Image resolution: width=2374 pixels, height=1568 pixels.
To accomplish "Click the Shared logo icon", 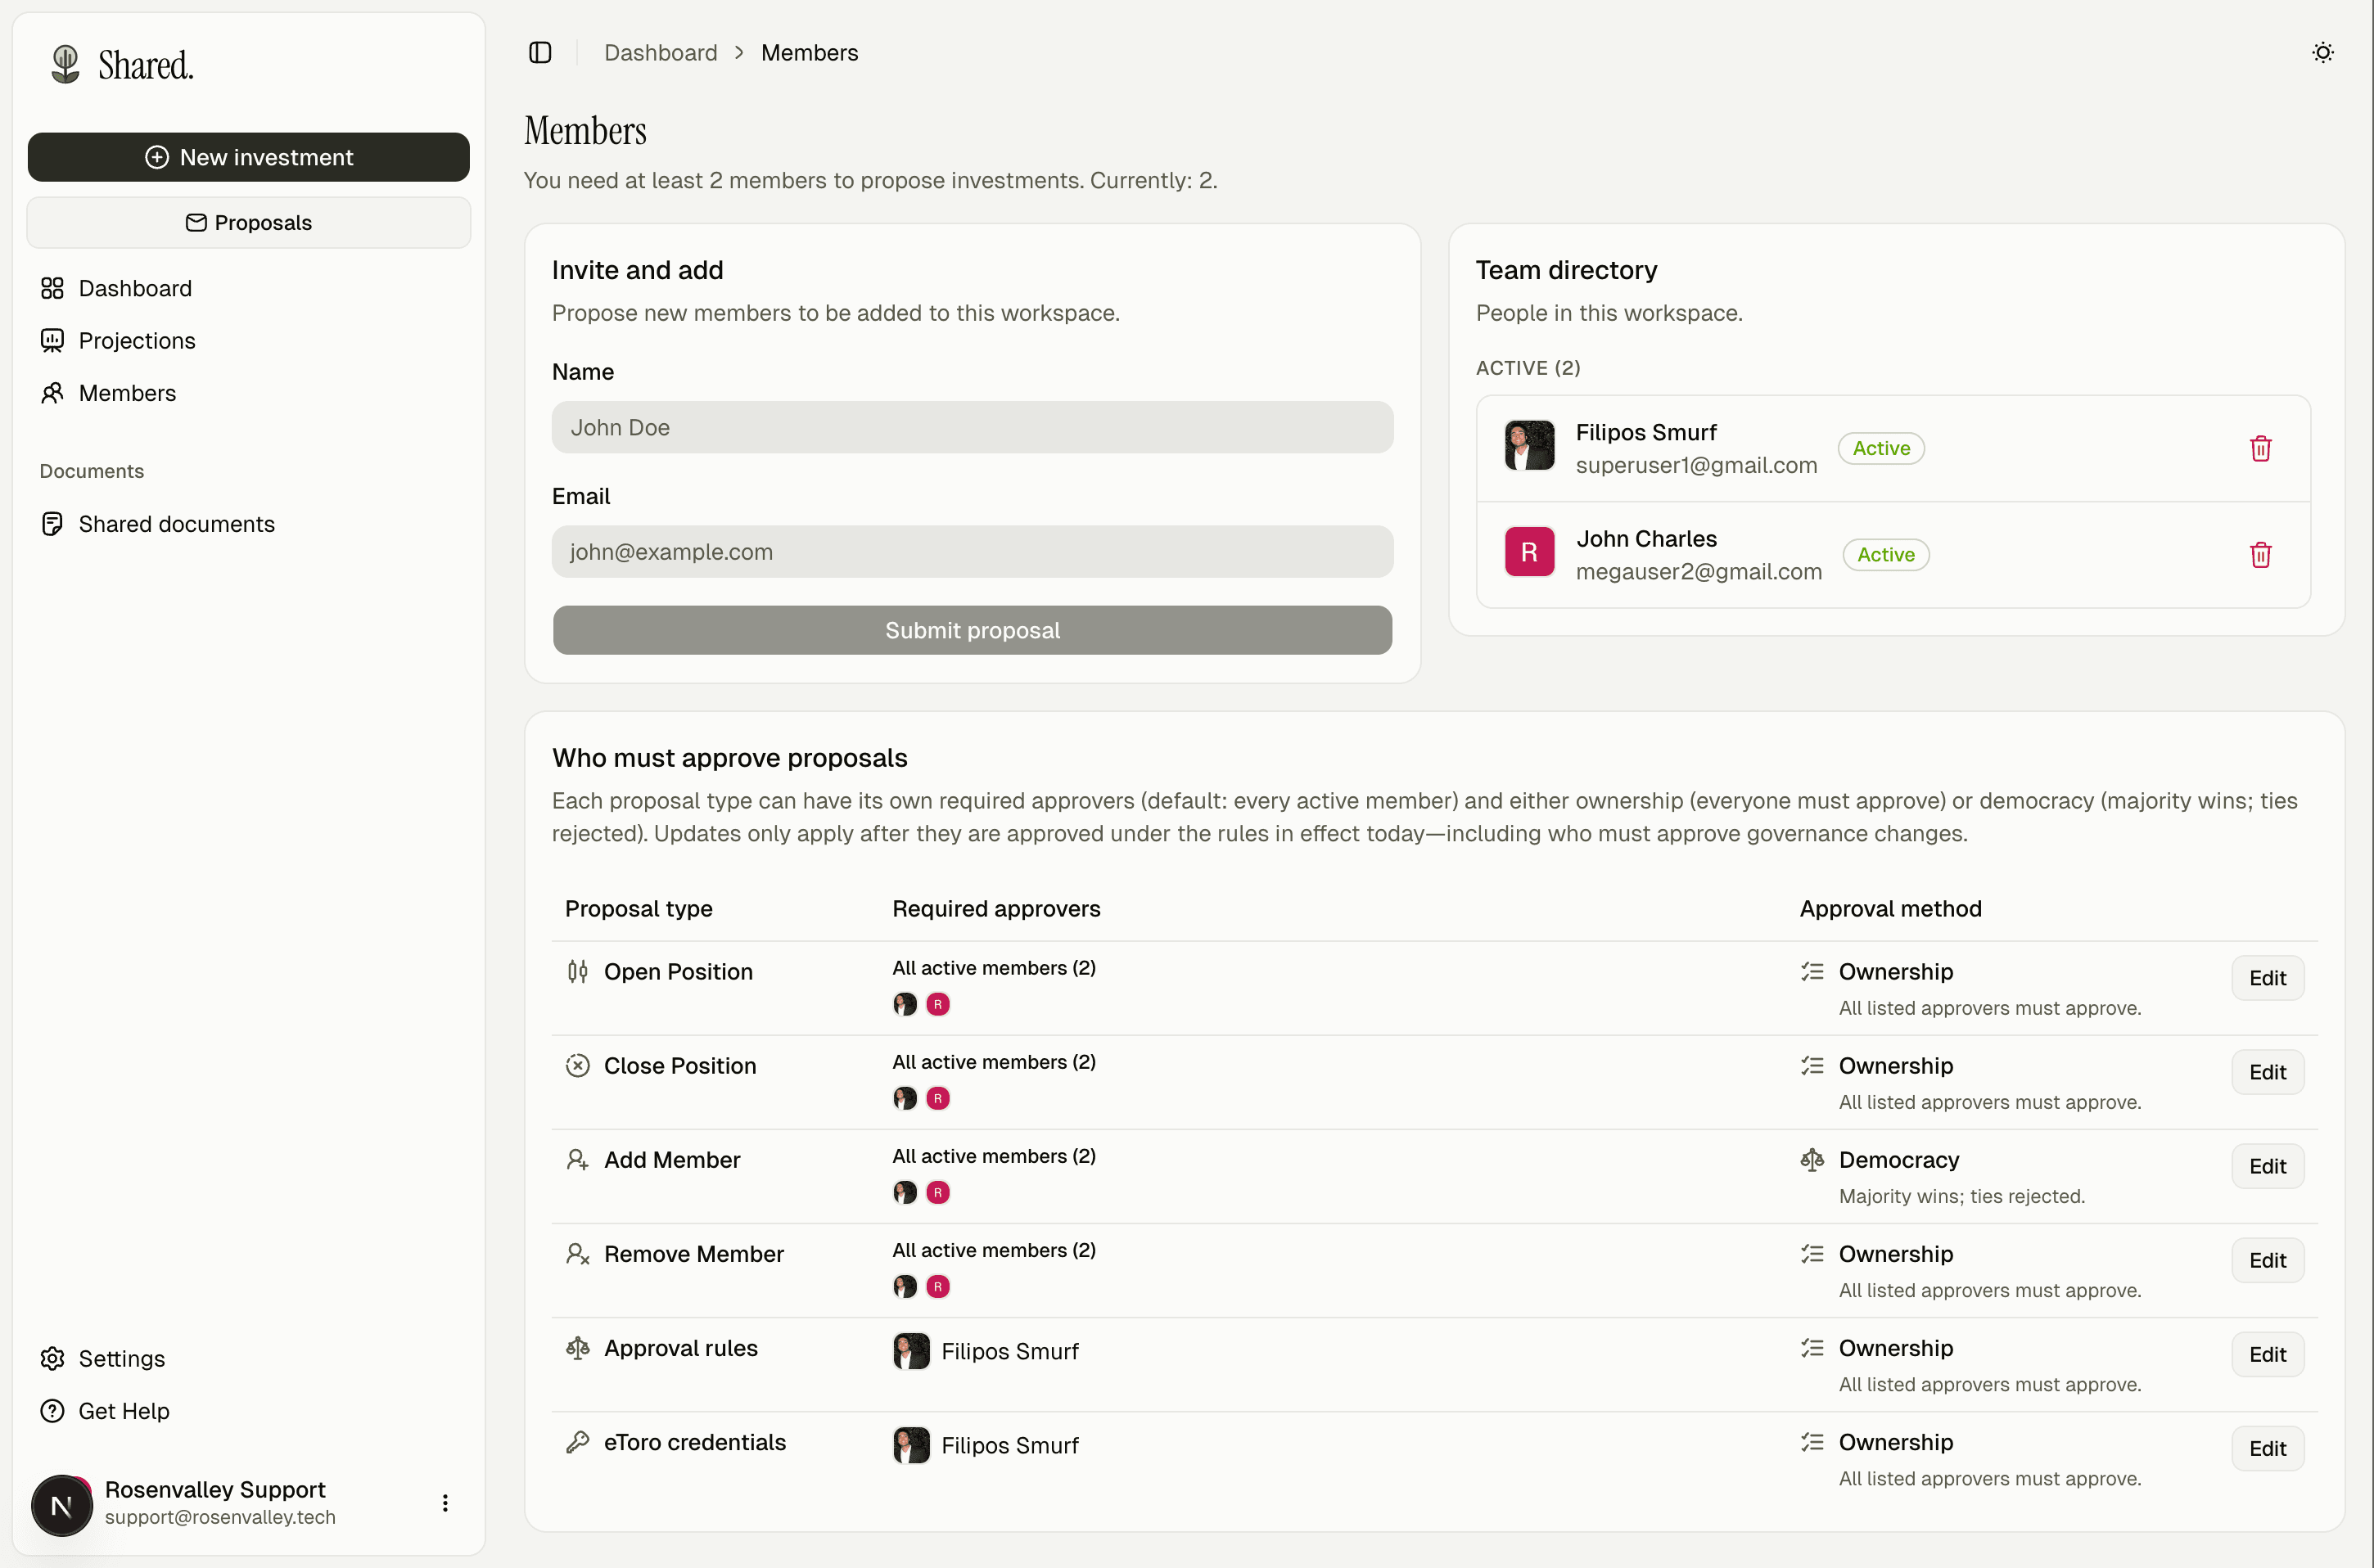I will (x=66, y=64).
